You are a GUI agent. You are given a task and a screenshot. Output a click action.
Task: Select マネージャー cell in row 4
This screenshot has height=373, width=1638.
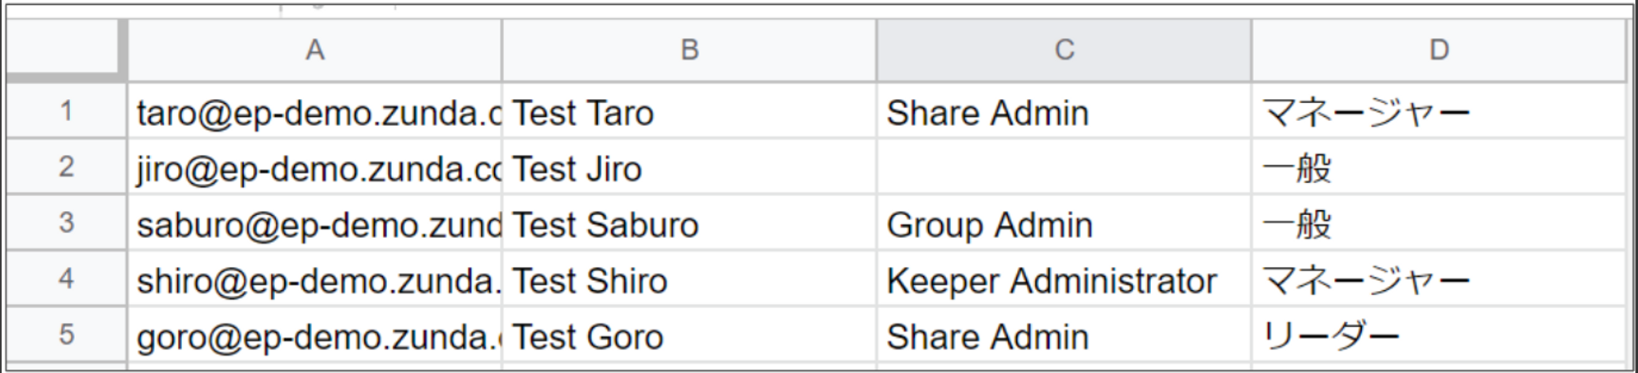[1438, 279]
